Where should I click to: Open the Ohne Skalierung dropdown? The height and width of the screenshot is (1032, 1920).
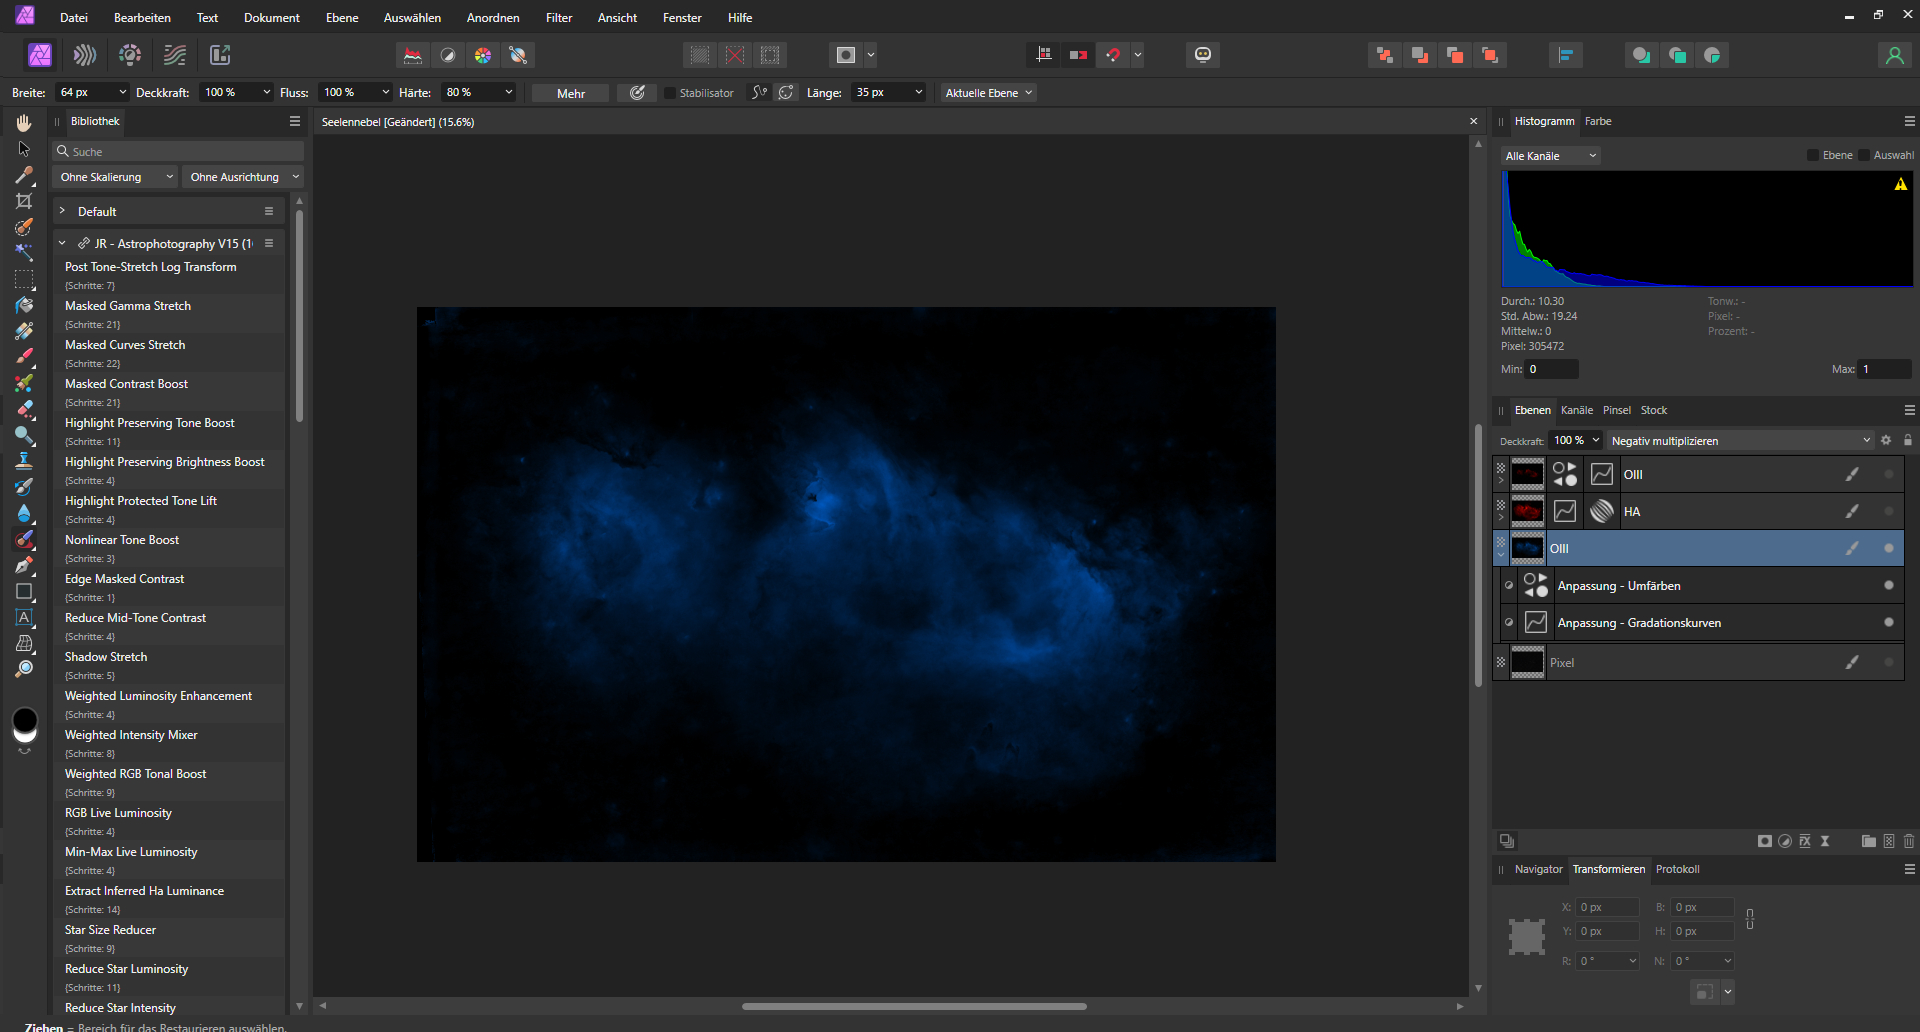[x=115, y=177]
